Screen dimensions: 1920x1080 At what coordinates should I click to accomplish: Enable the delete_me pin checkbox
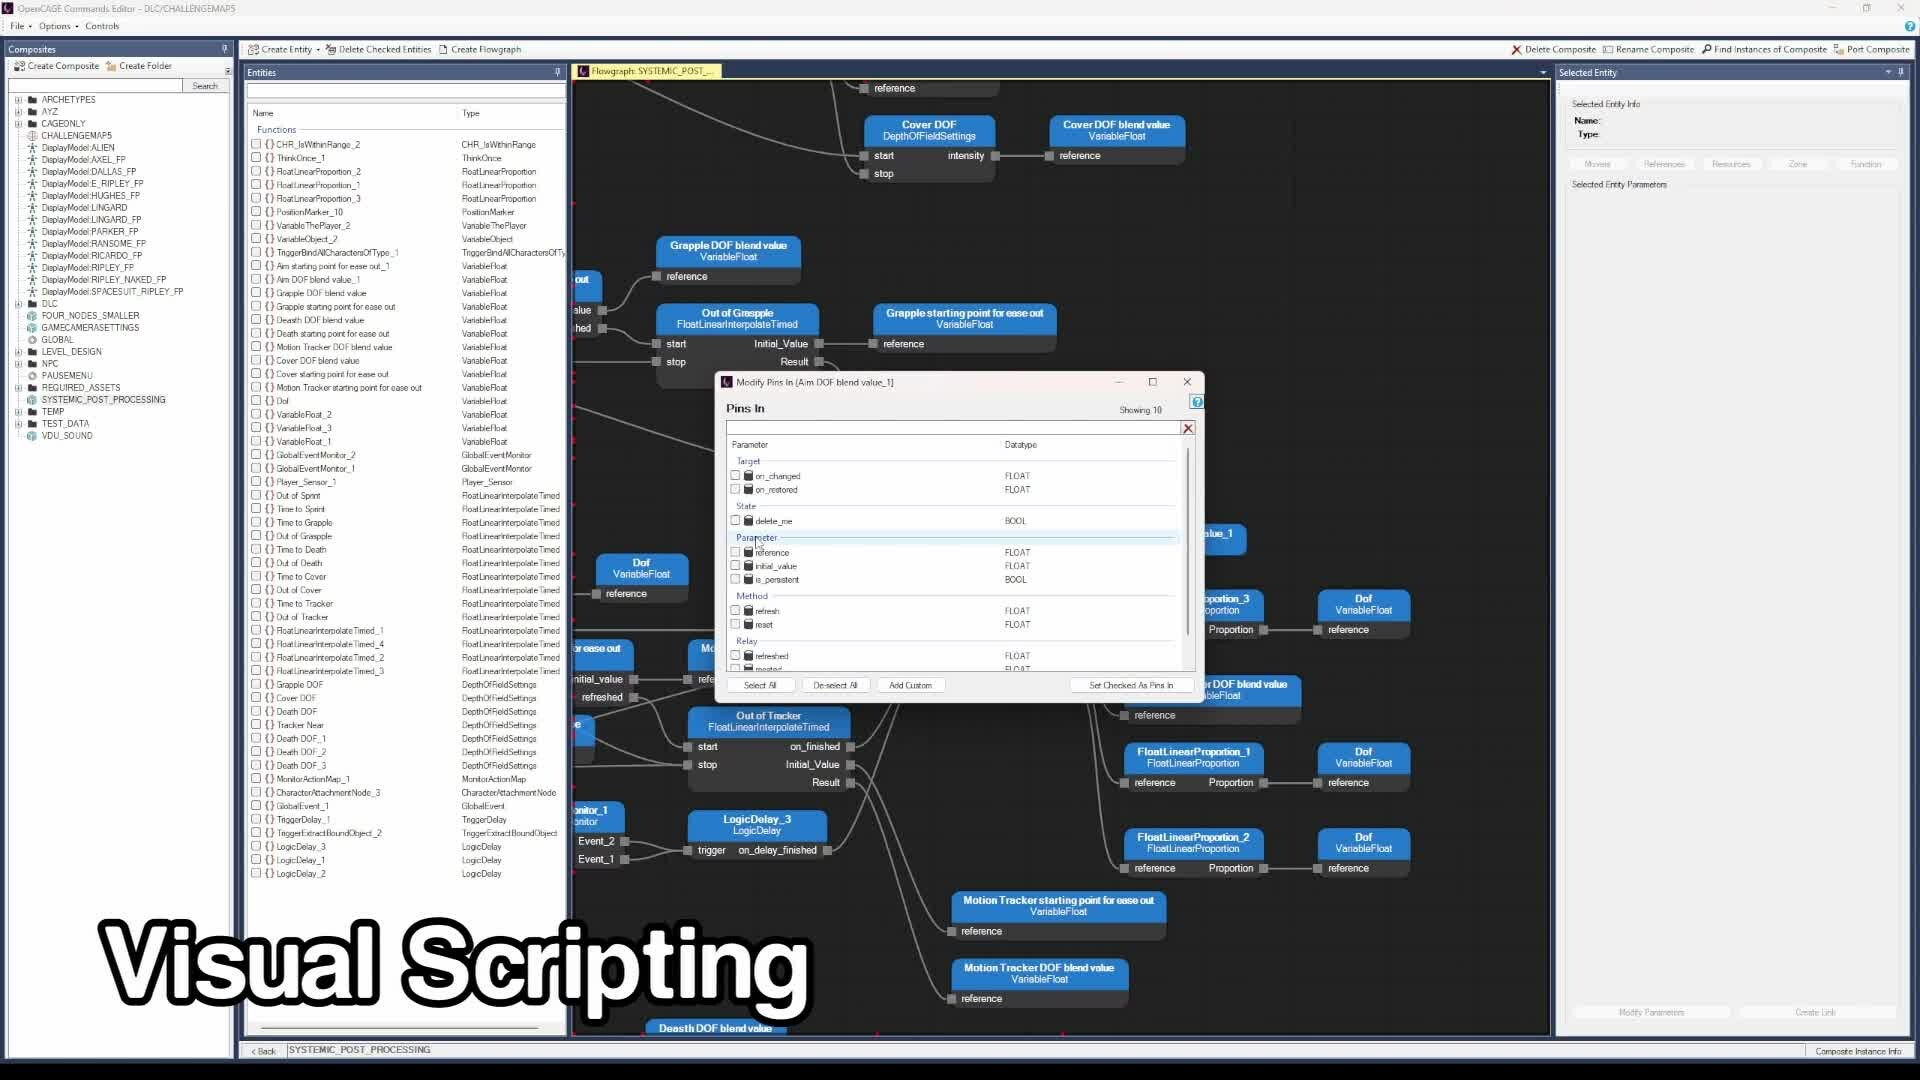[736, 521]
